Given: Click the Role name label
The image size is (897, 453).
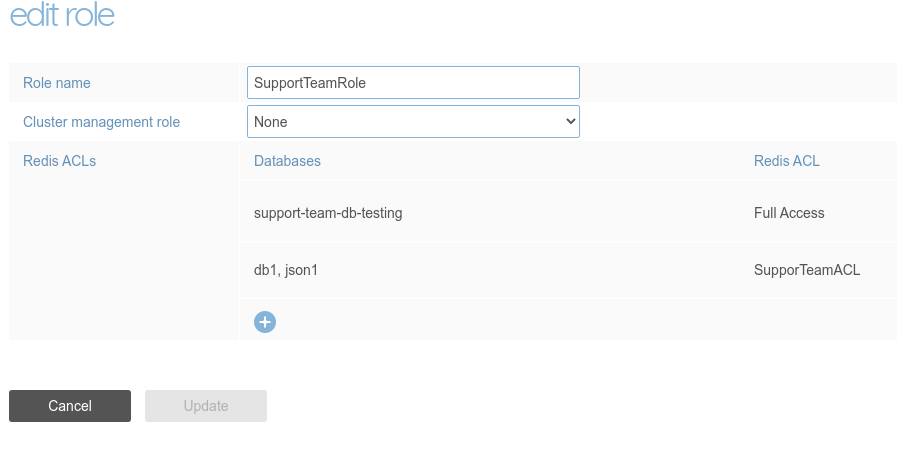Looking at the screenshot, I should pyautogui.click(x=57, y=83).
